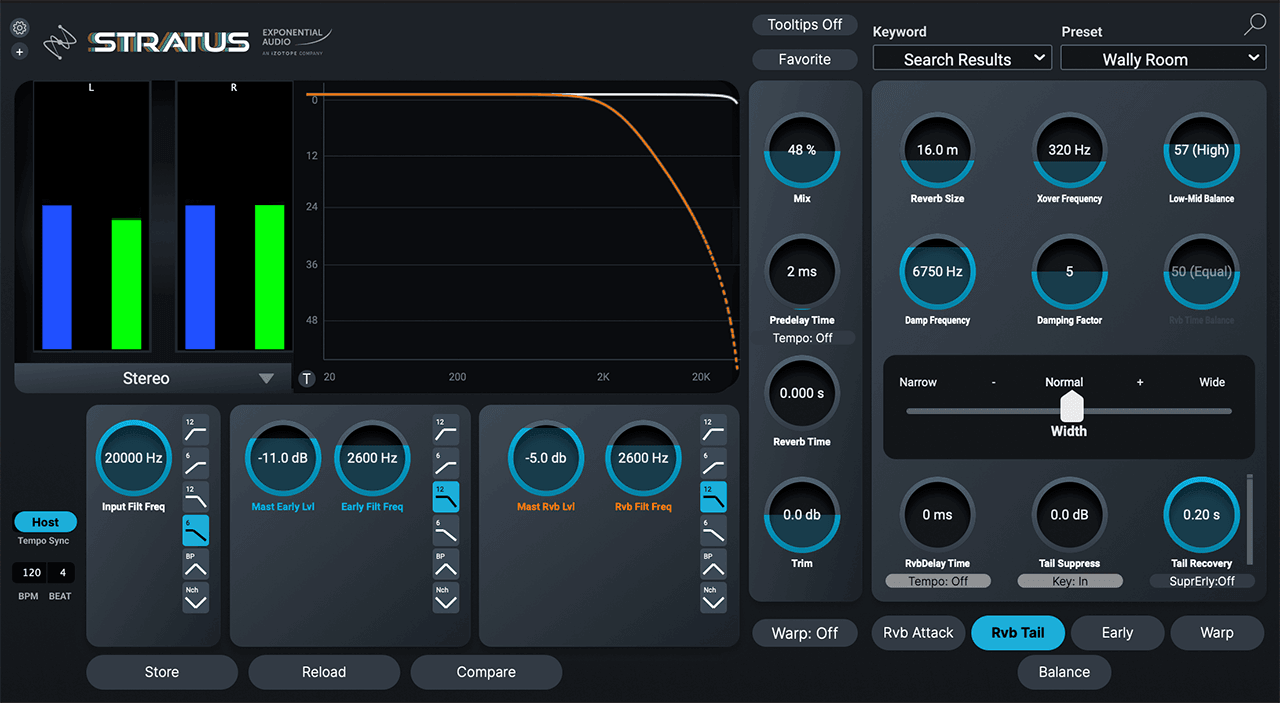Select 12 dB high-pass for Early filter

(446, 431)
